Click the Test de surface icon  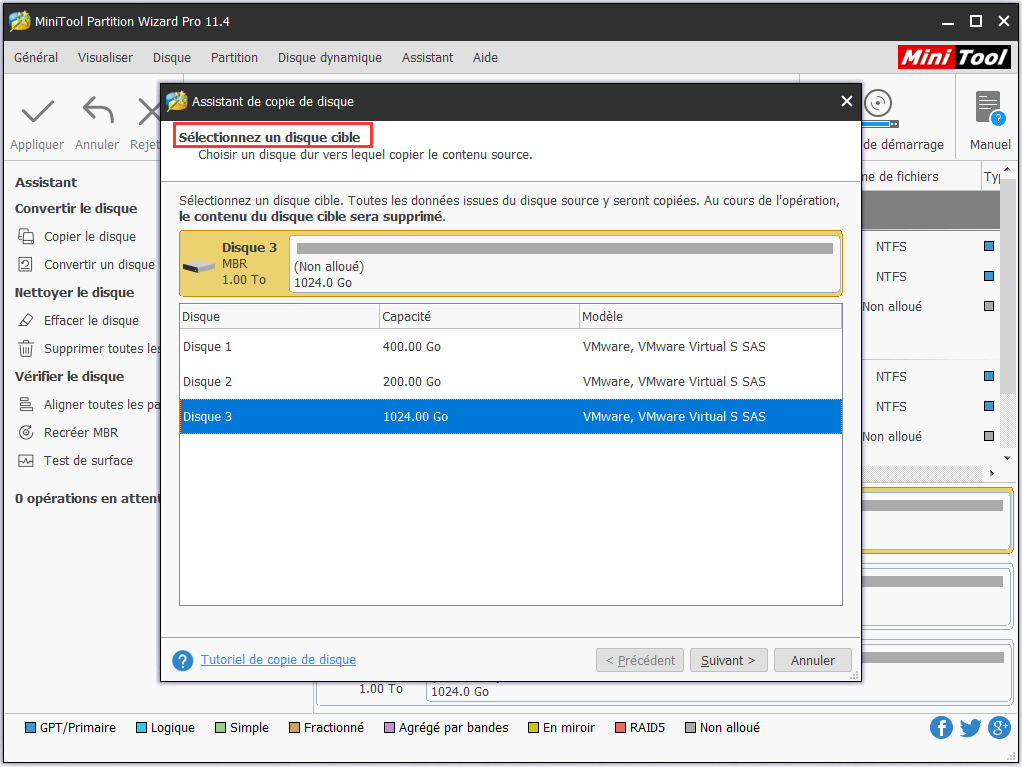(x=26, y=461)
